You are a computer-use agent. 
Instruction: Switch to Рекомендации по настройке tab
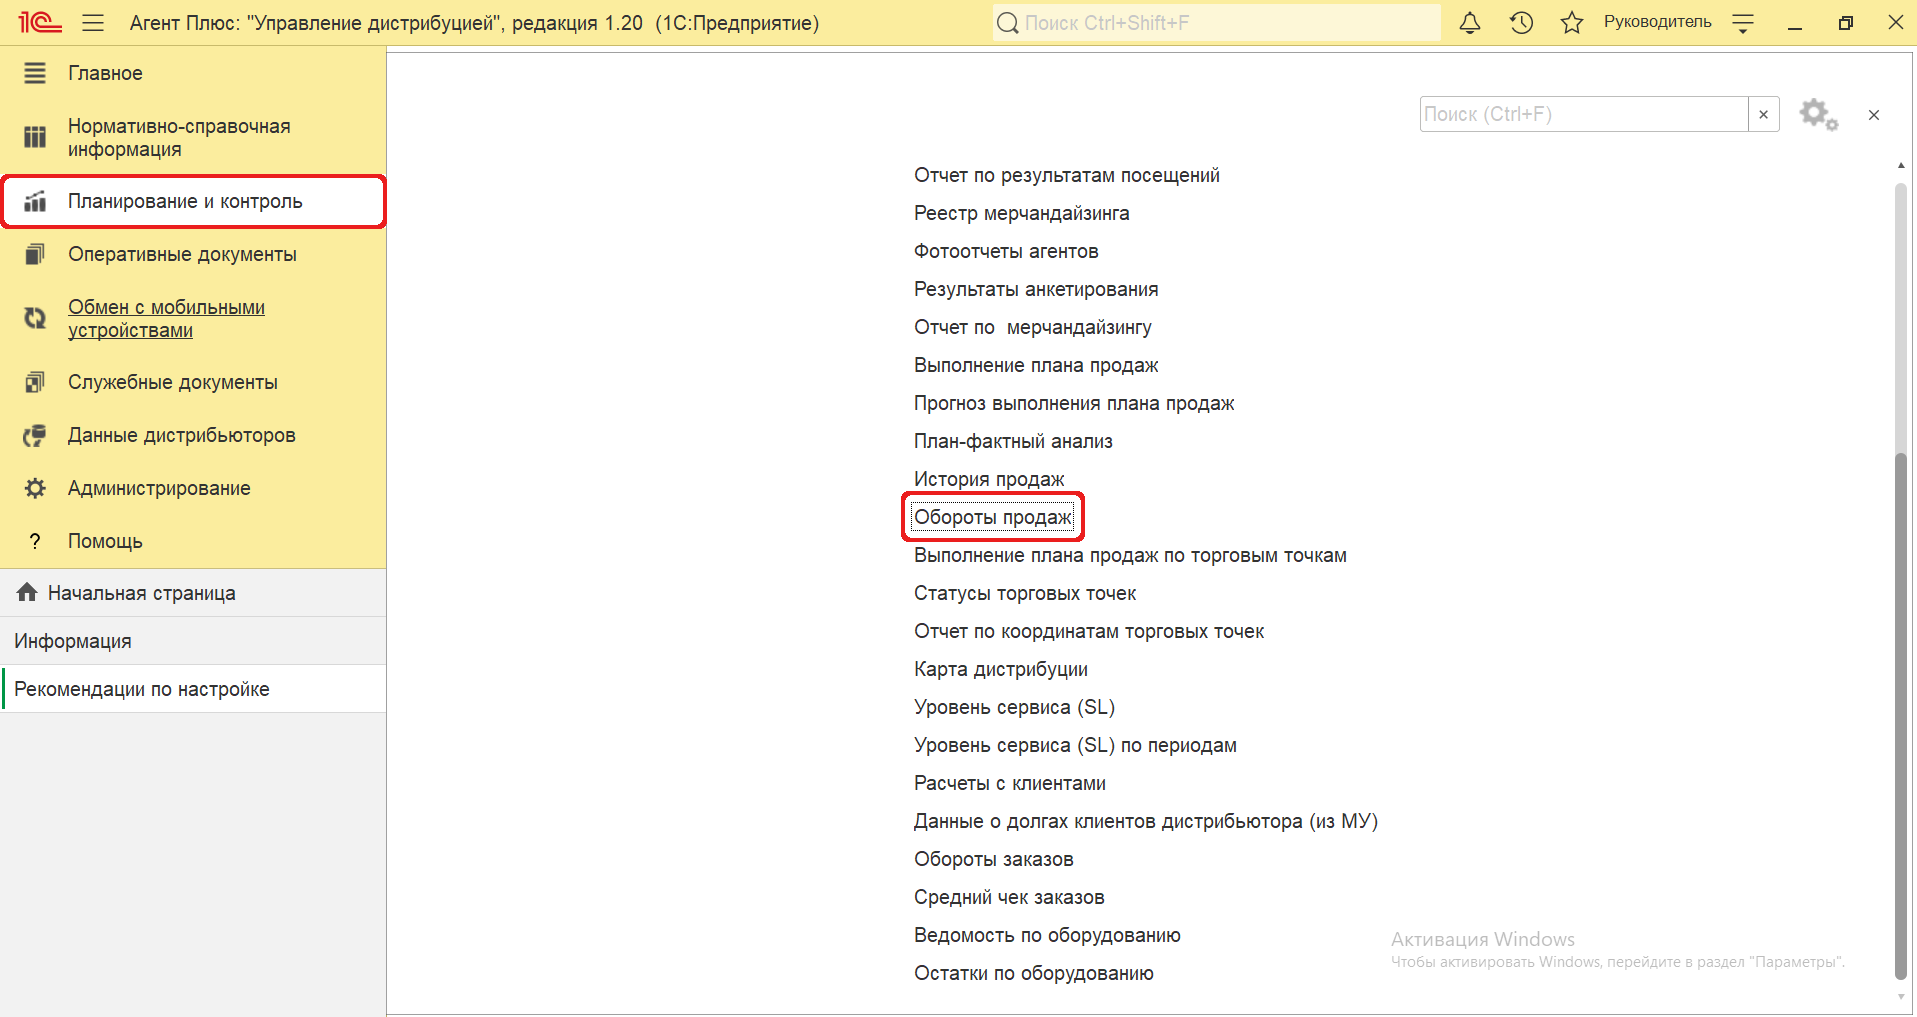(x=193, y=689)
